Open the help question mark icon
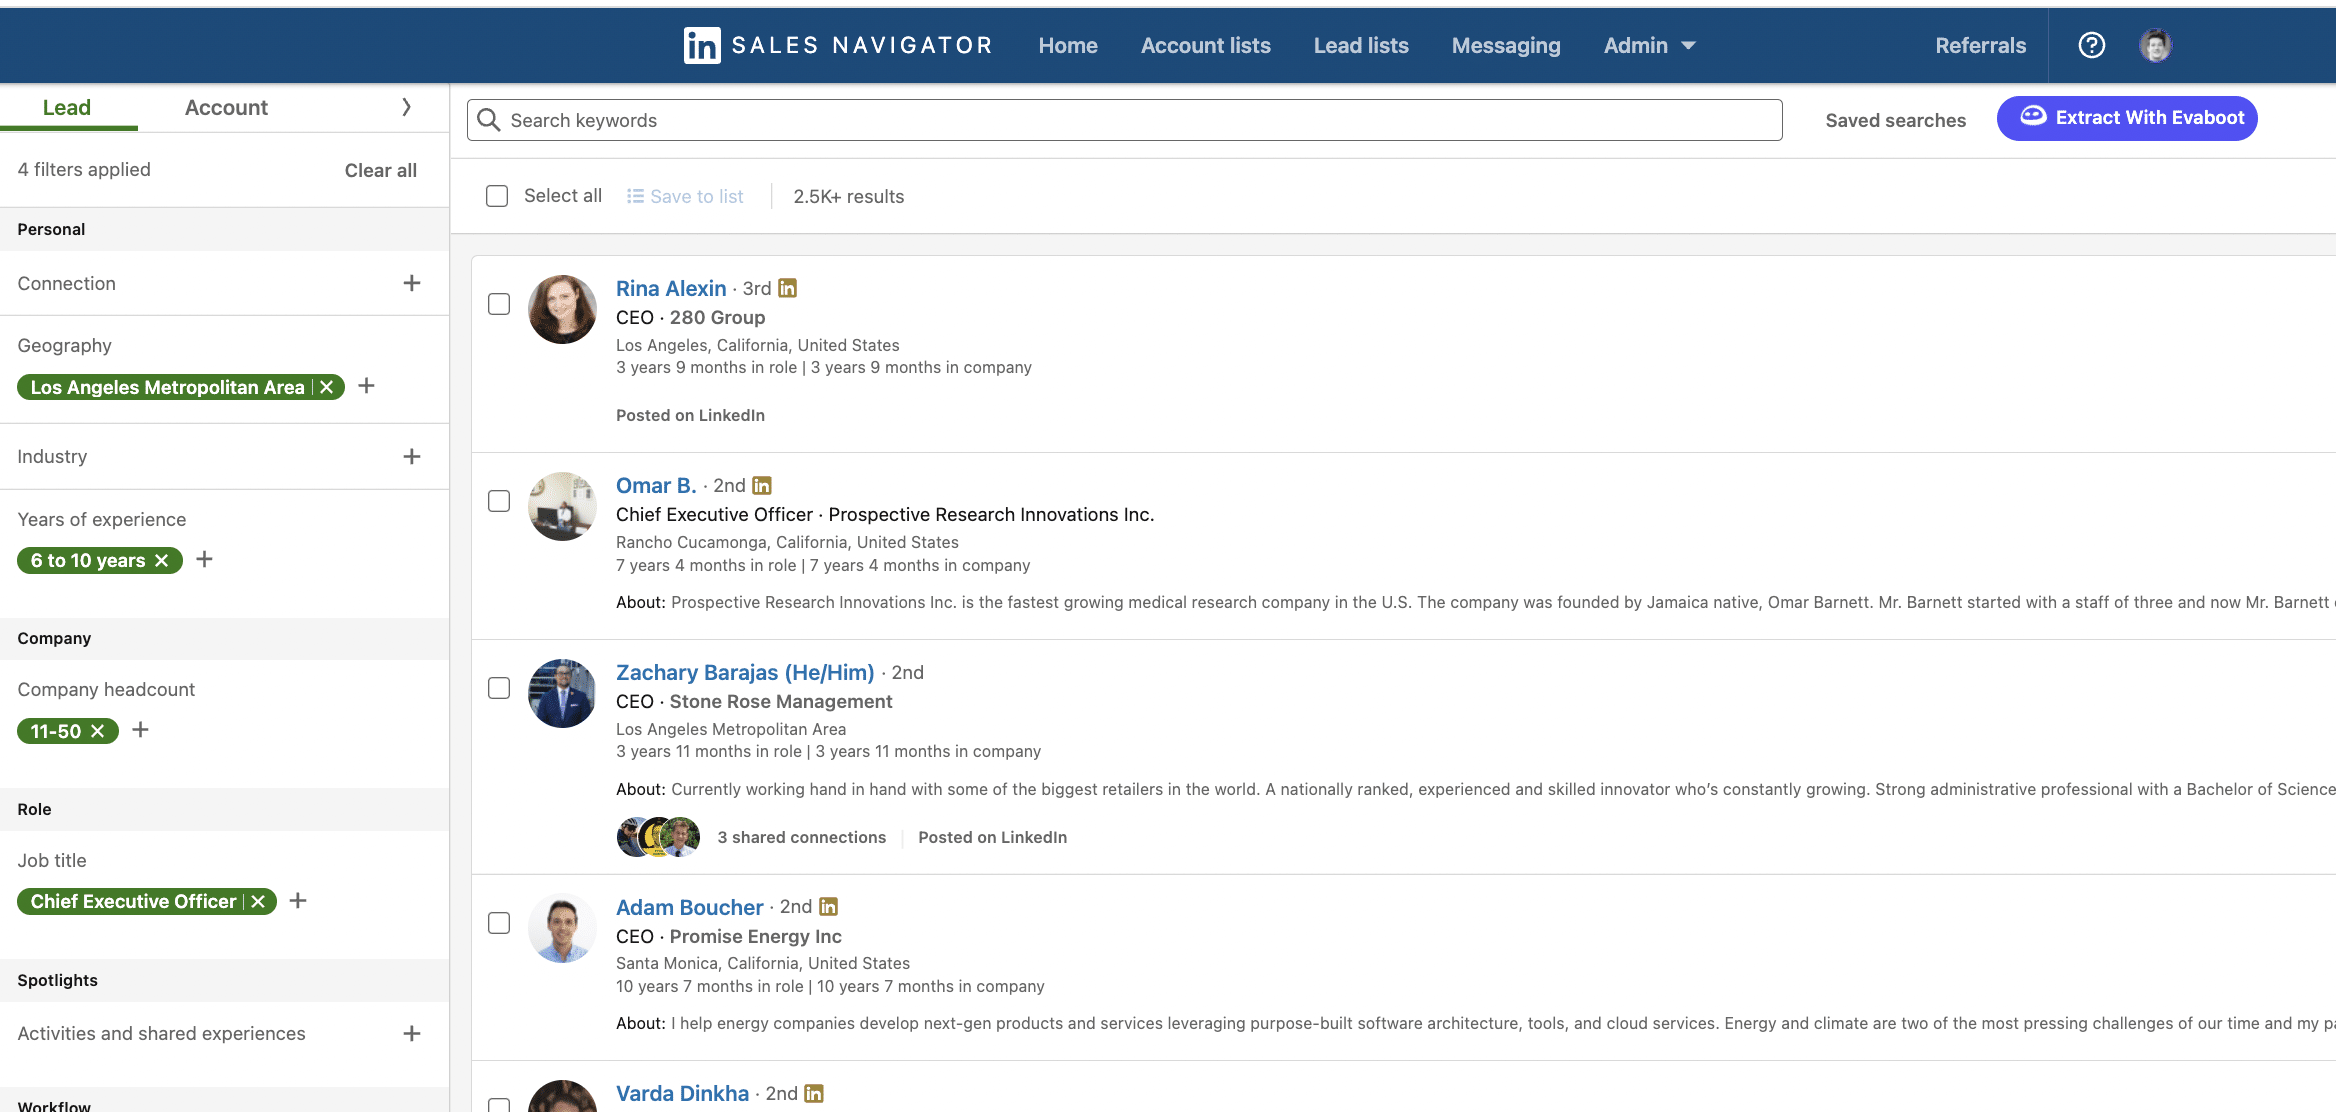The width and height of the screenshot is (2336, 1112). [2092, 45]
